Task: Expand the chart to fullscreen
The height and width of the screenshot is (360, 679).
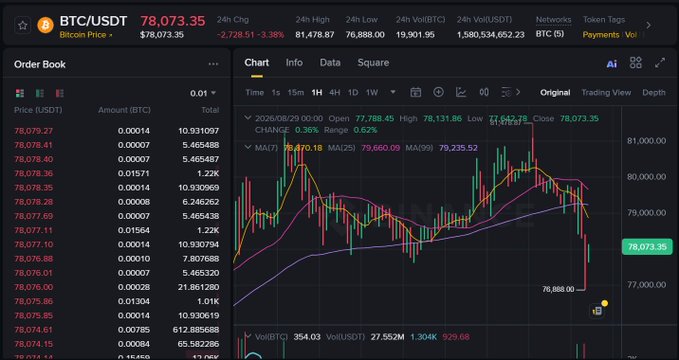Action: click(x=660, y=63)
